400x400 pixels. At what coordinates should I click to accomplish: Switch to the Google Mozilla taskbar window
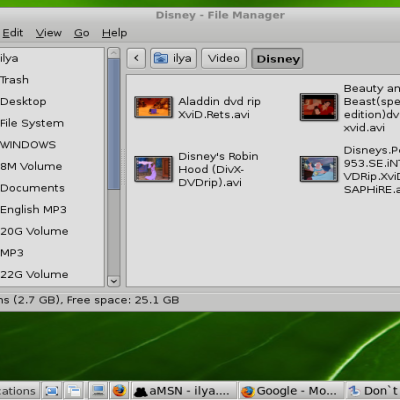point(290,391)
